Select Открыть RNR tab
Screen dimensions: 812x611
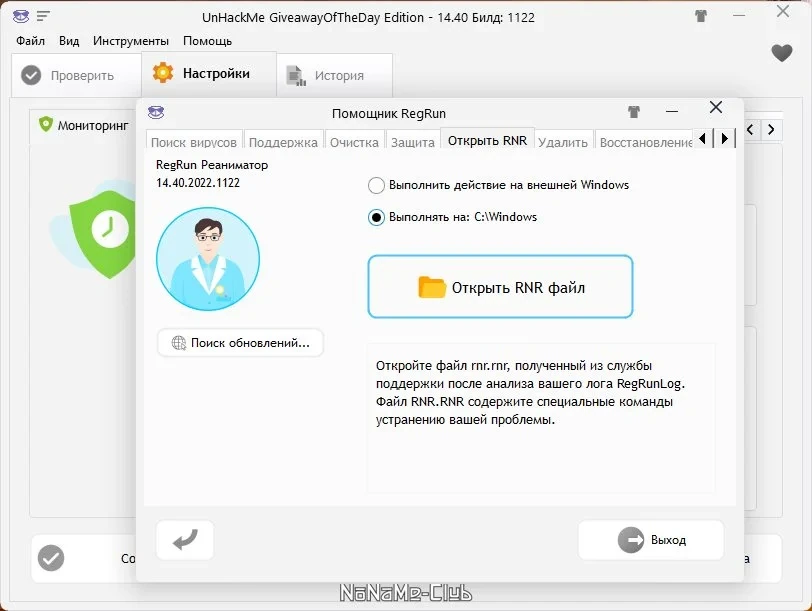(x=487, y=140)
